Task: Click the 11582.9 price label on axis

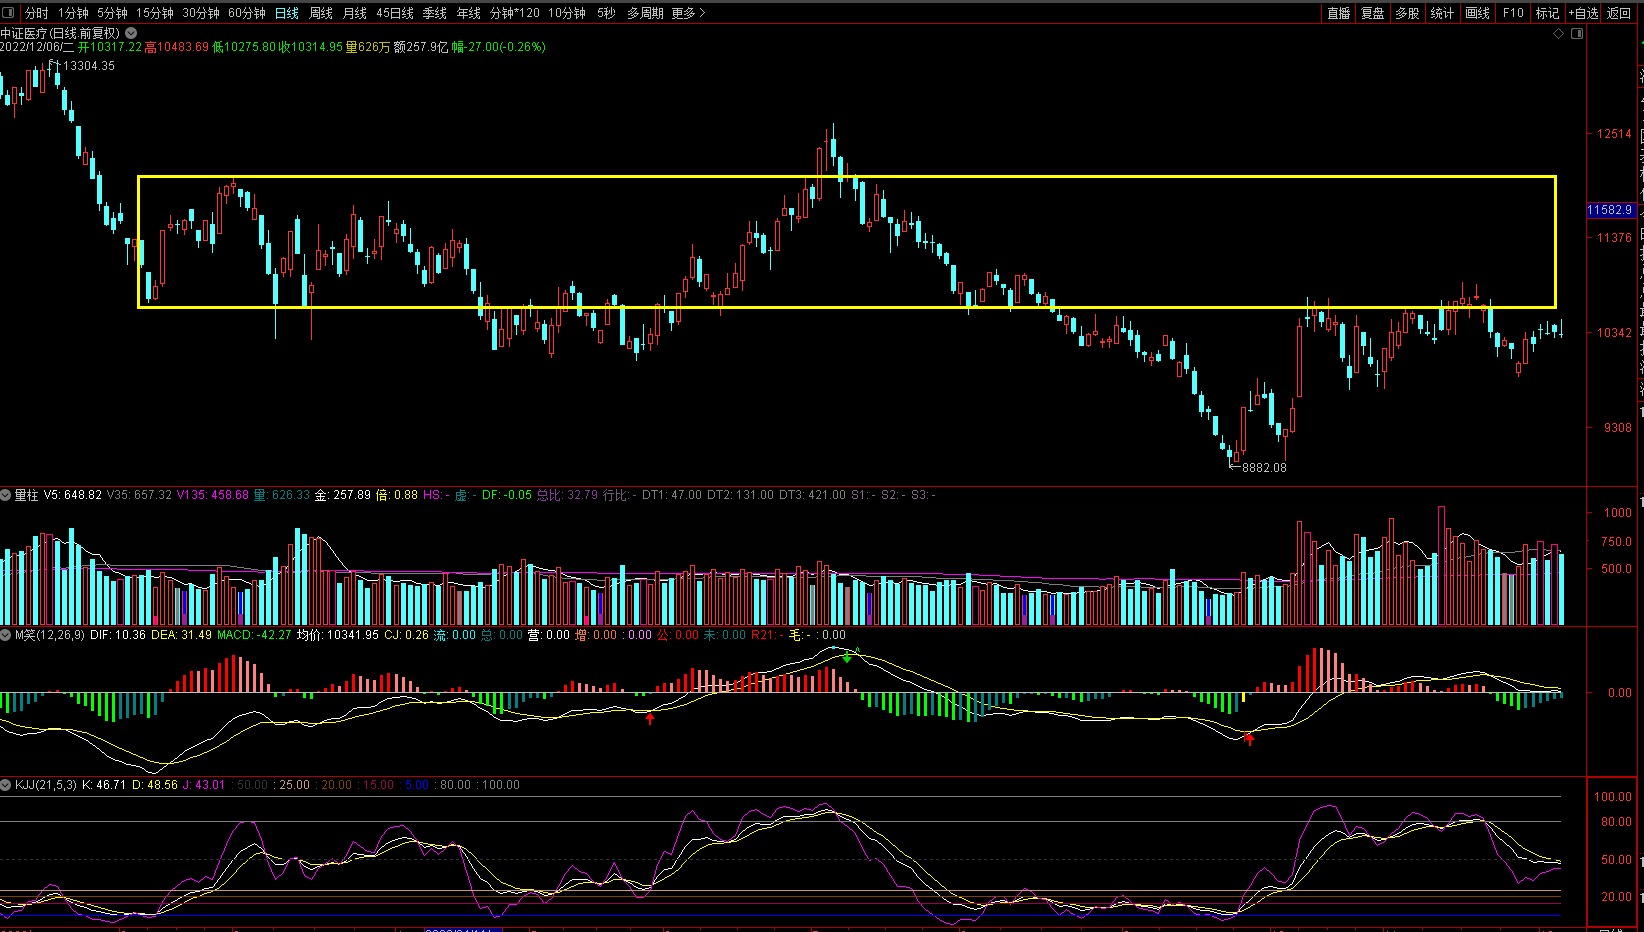Action: click(x=1610, y=210)
